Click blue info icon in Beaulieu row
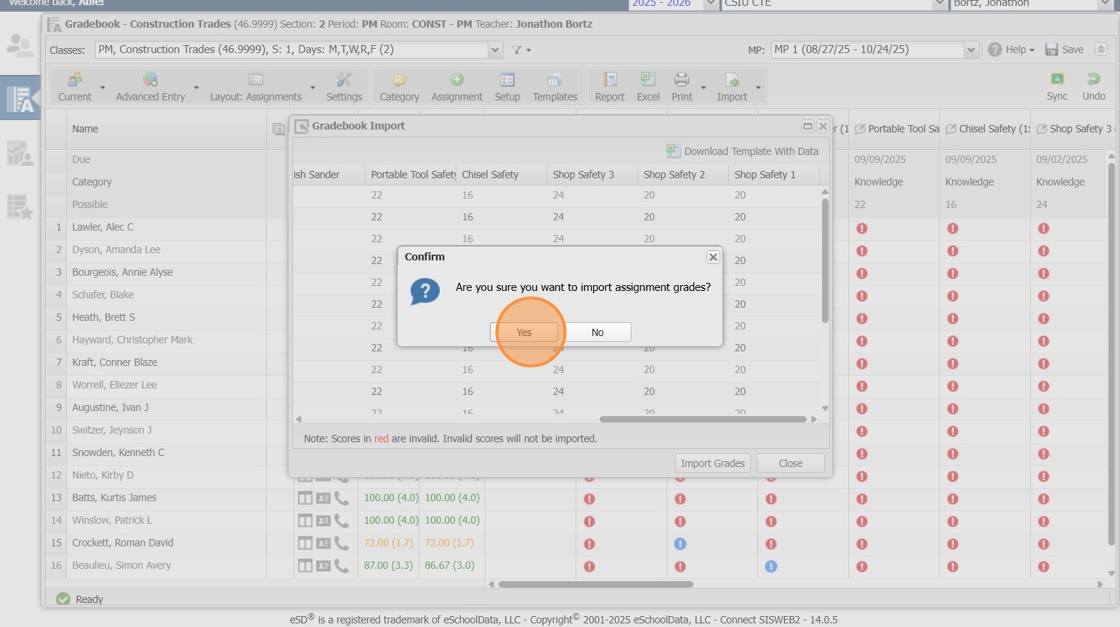Screen dimensions: 1120x627 pos(771,566)
